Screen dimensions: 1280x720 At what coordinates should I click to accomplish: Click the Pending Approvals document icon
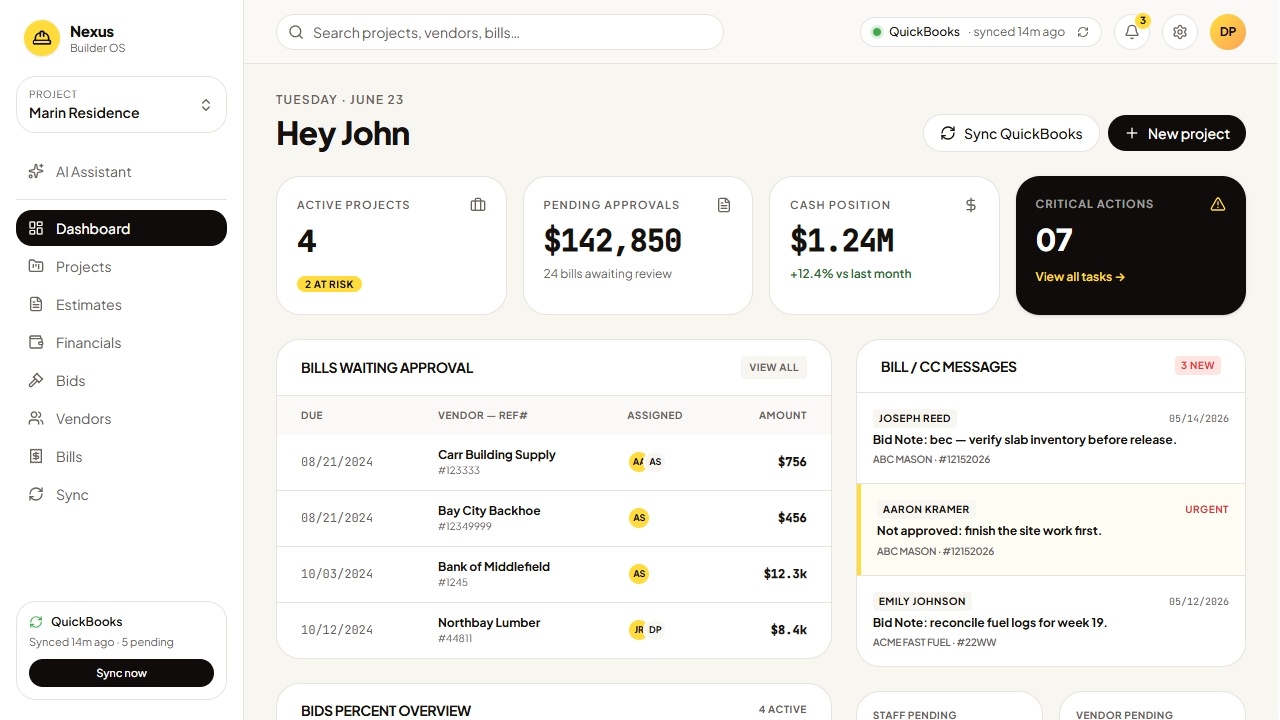(724, 205)
